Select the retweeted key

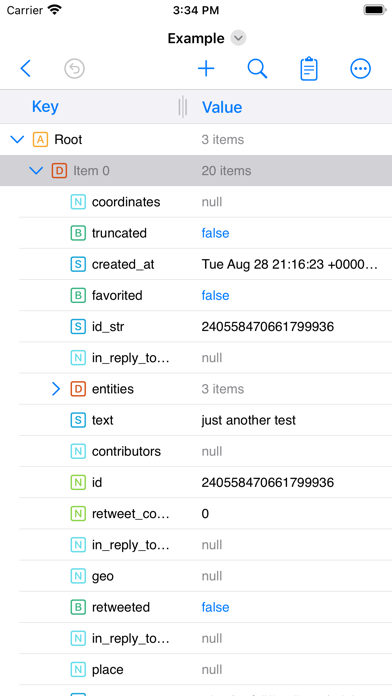121,607
